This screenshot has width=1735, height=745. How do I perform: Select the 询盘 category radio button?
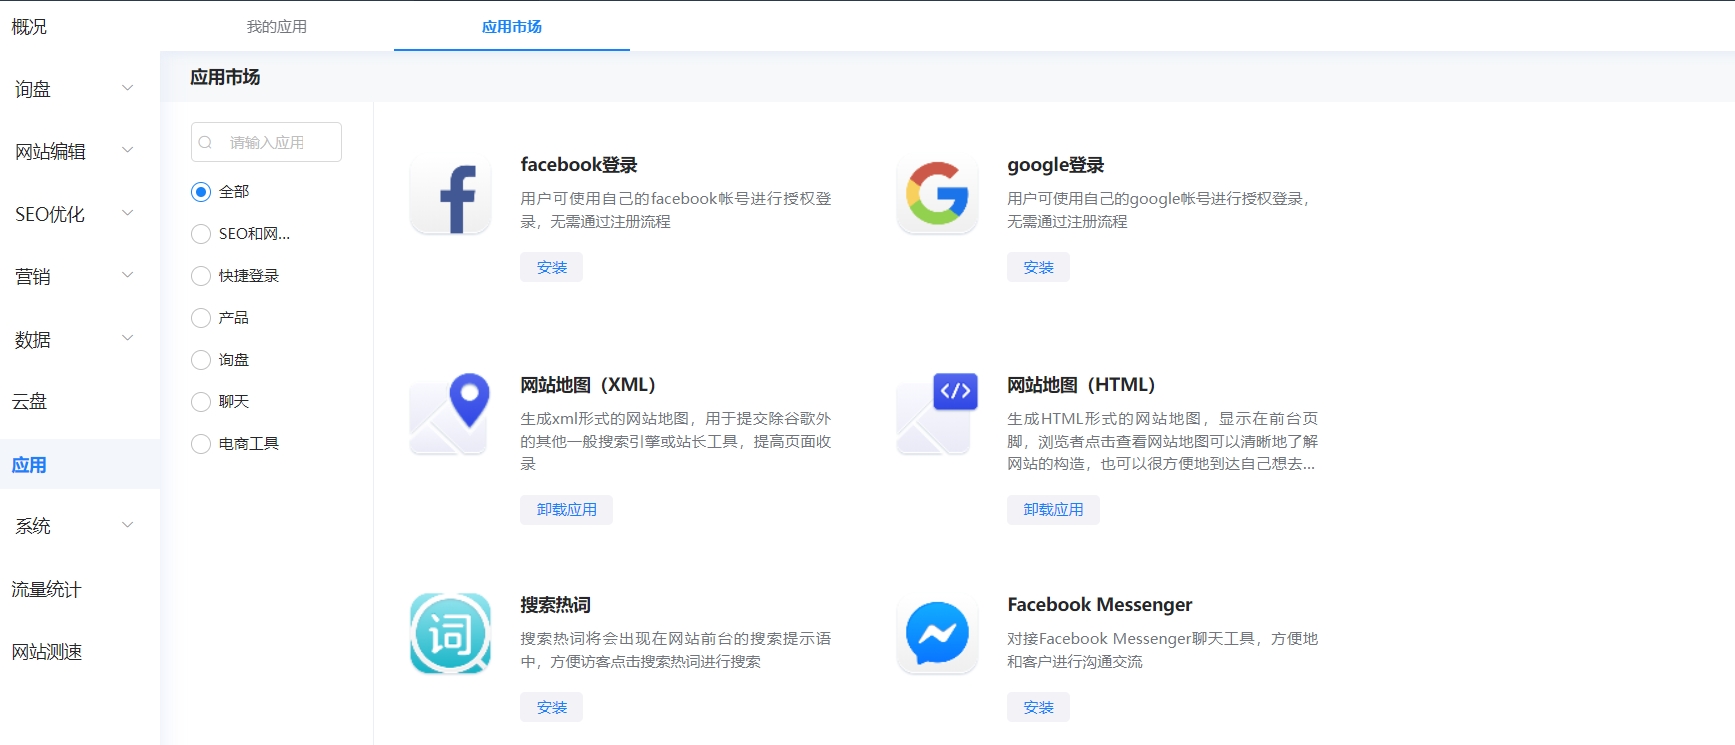click(x=201, y=360)
